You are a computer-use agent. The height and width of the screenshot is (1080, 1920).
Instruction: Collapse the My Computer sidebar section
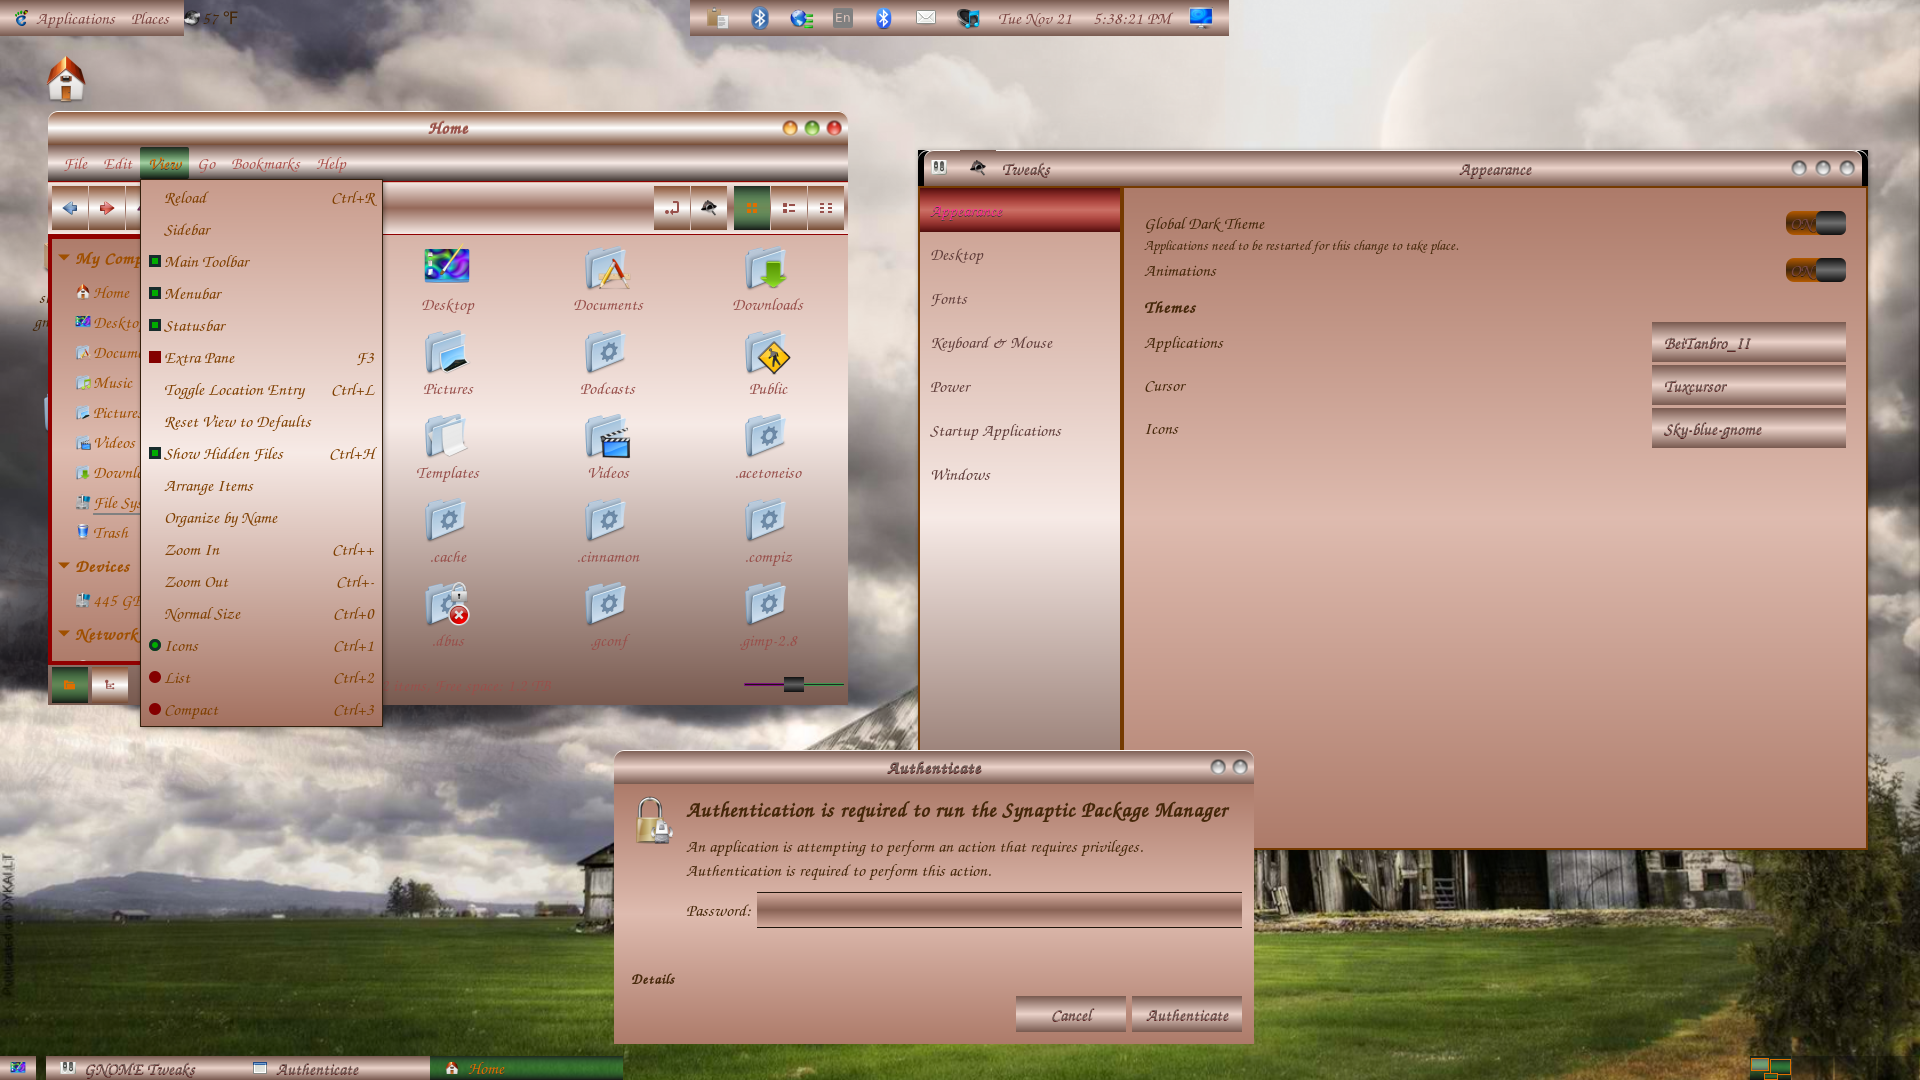(x=64, y=258)
